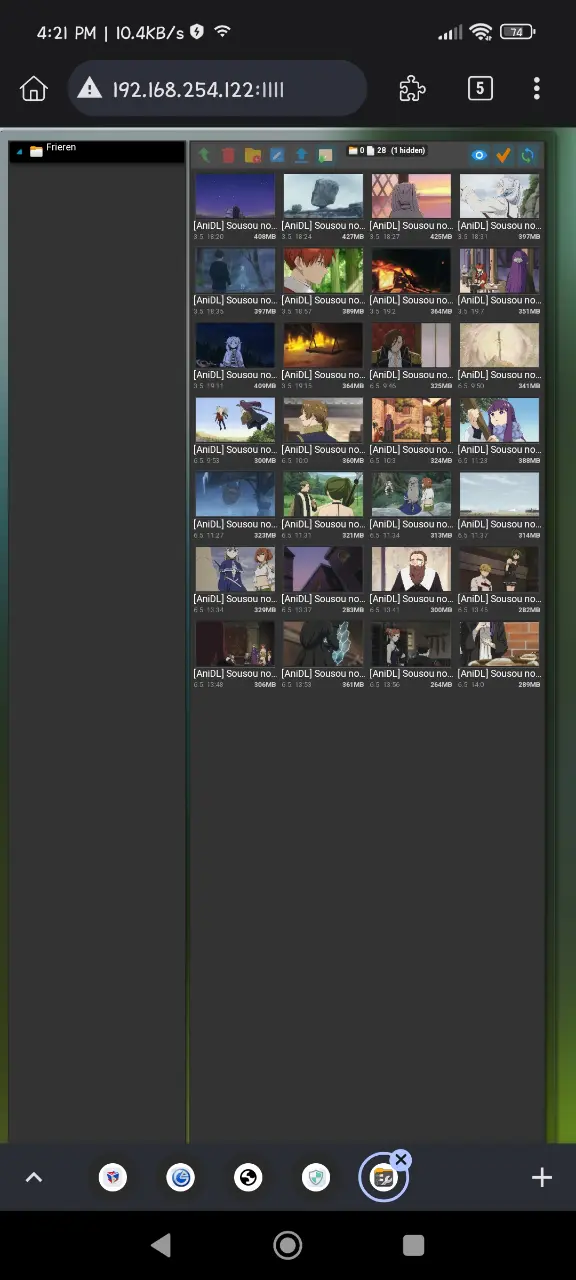This screenshot has width=576, height=1280.
Task: Open the sword thumbnail sized 341MB
Action: click(x=499, y=345)
